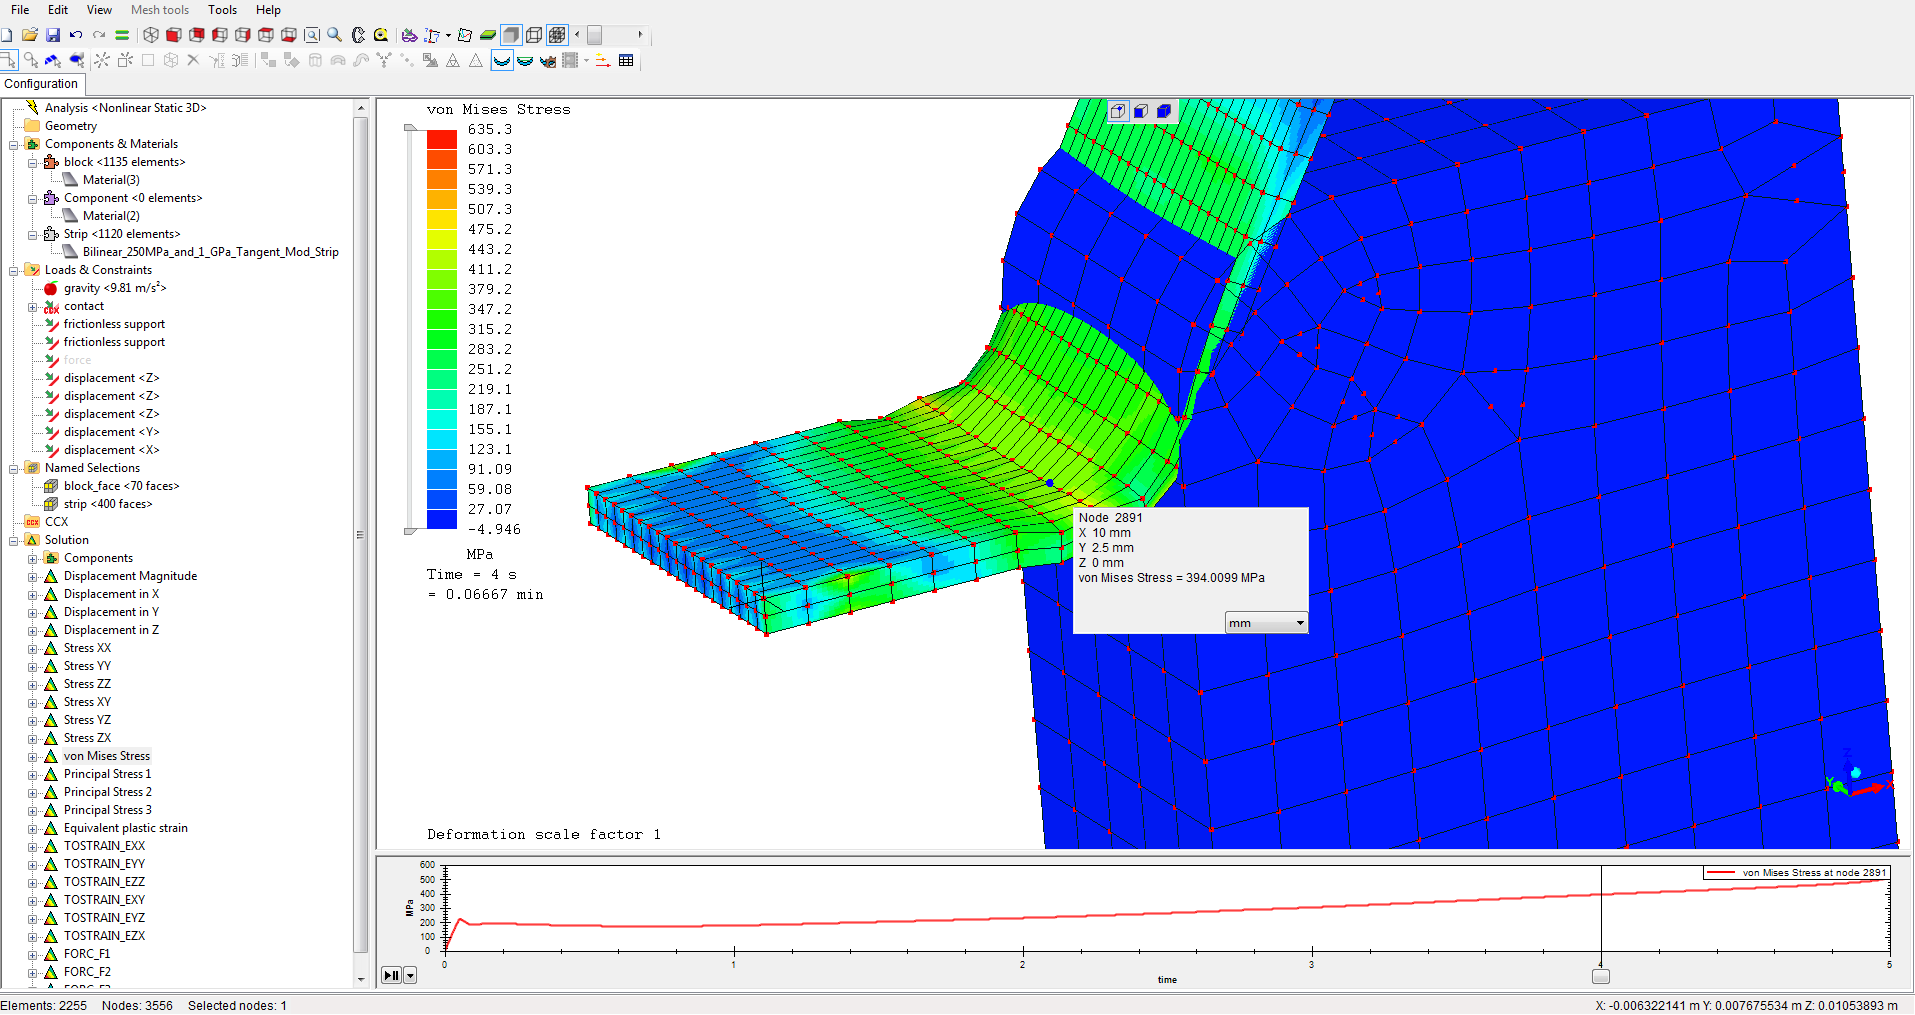1915x1015 pixels.
Task: Select von Mises Stress in Solution tree
Action: [x=107, y=756]
